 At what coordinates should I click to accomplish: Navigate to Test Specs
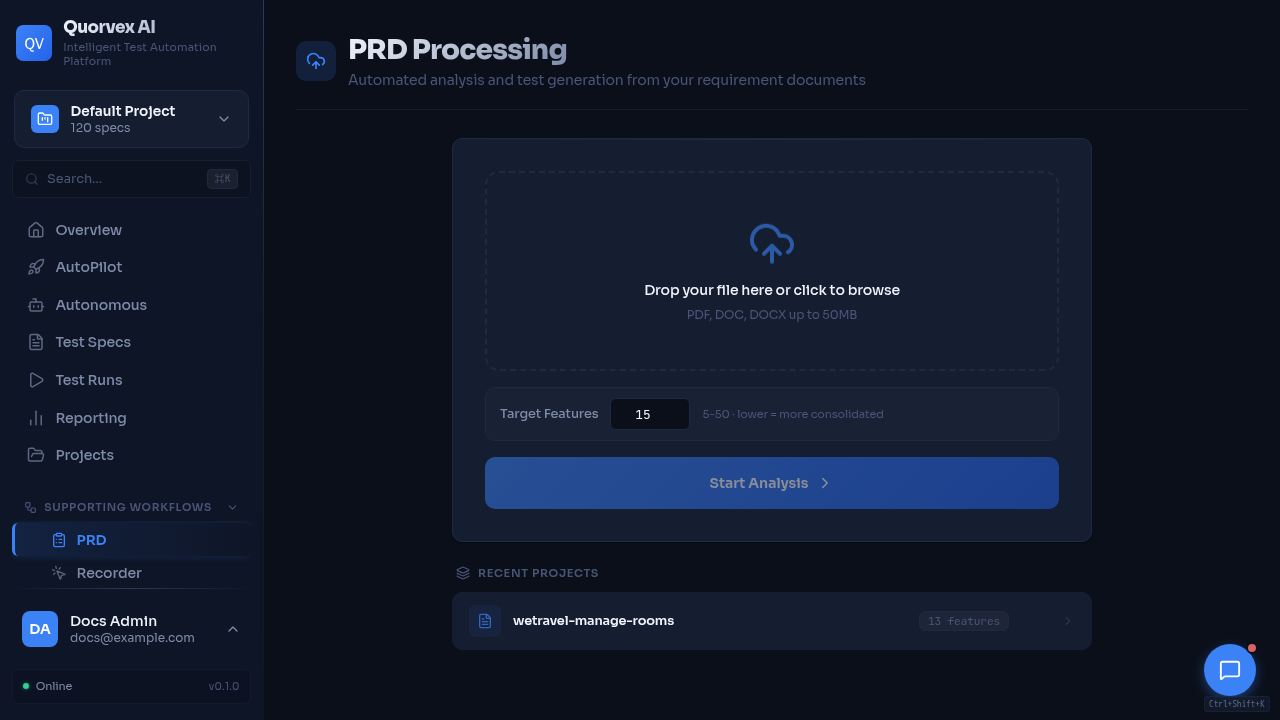pos(131,342)
